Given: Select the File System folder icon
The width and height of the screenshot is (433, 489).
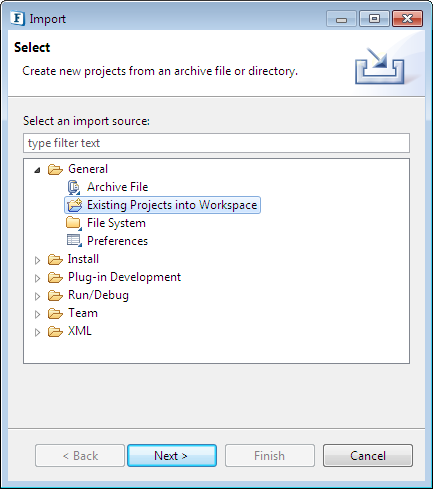Looking at the screenshot, I should (74, 223).
